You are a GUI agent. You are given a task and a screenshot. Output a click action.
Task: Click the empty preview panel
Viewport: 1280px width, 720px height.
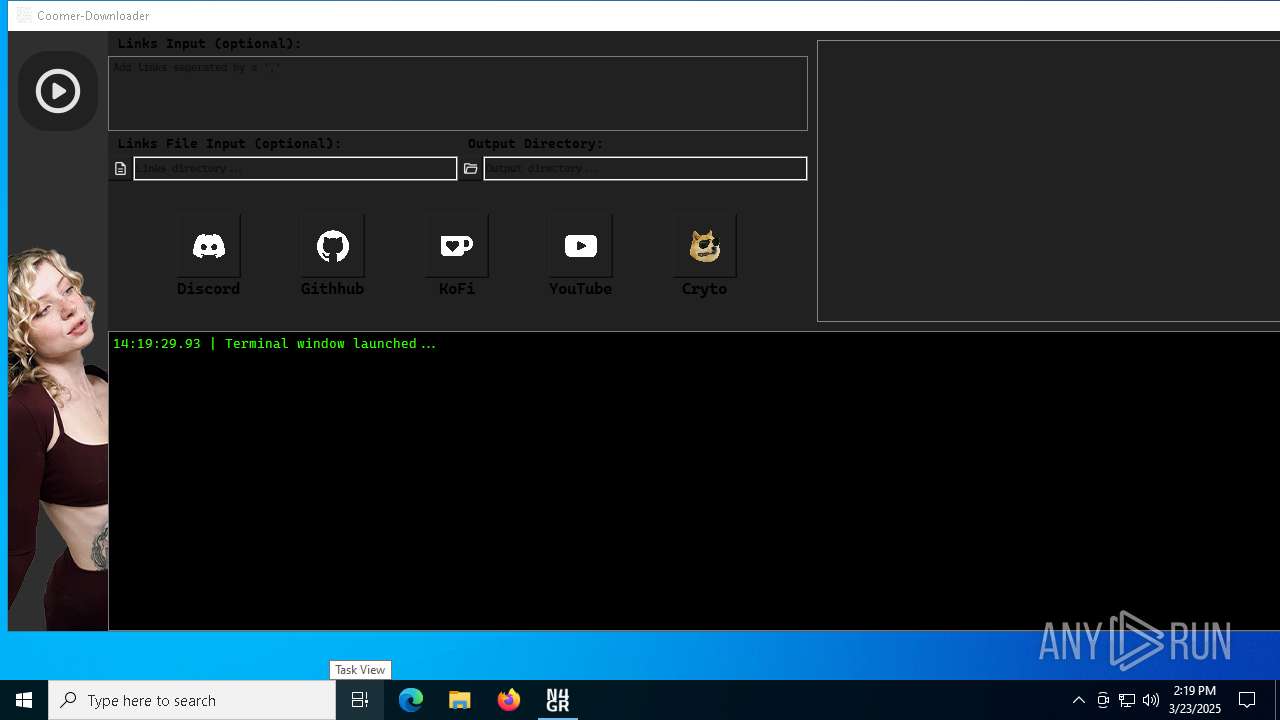1048,181
